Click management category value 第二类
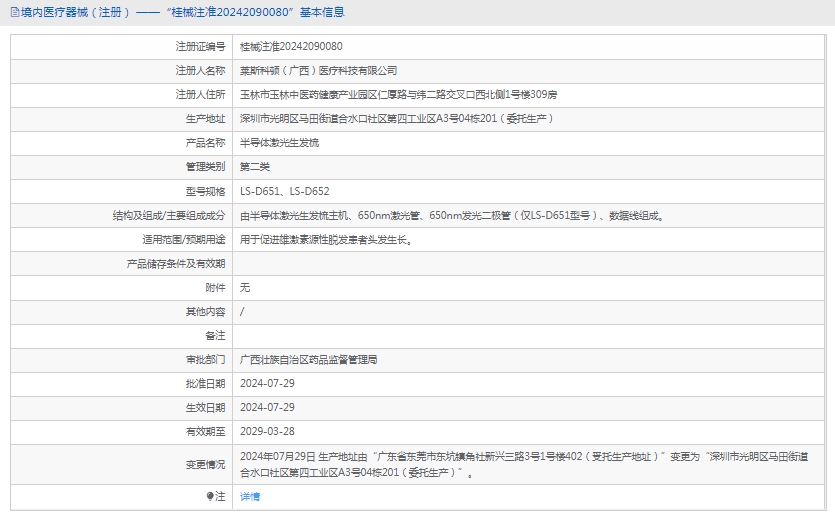Image resolution: width=835 pixels, height=518 pixels. 255,166
